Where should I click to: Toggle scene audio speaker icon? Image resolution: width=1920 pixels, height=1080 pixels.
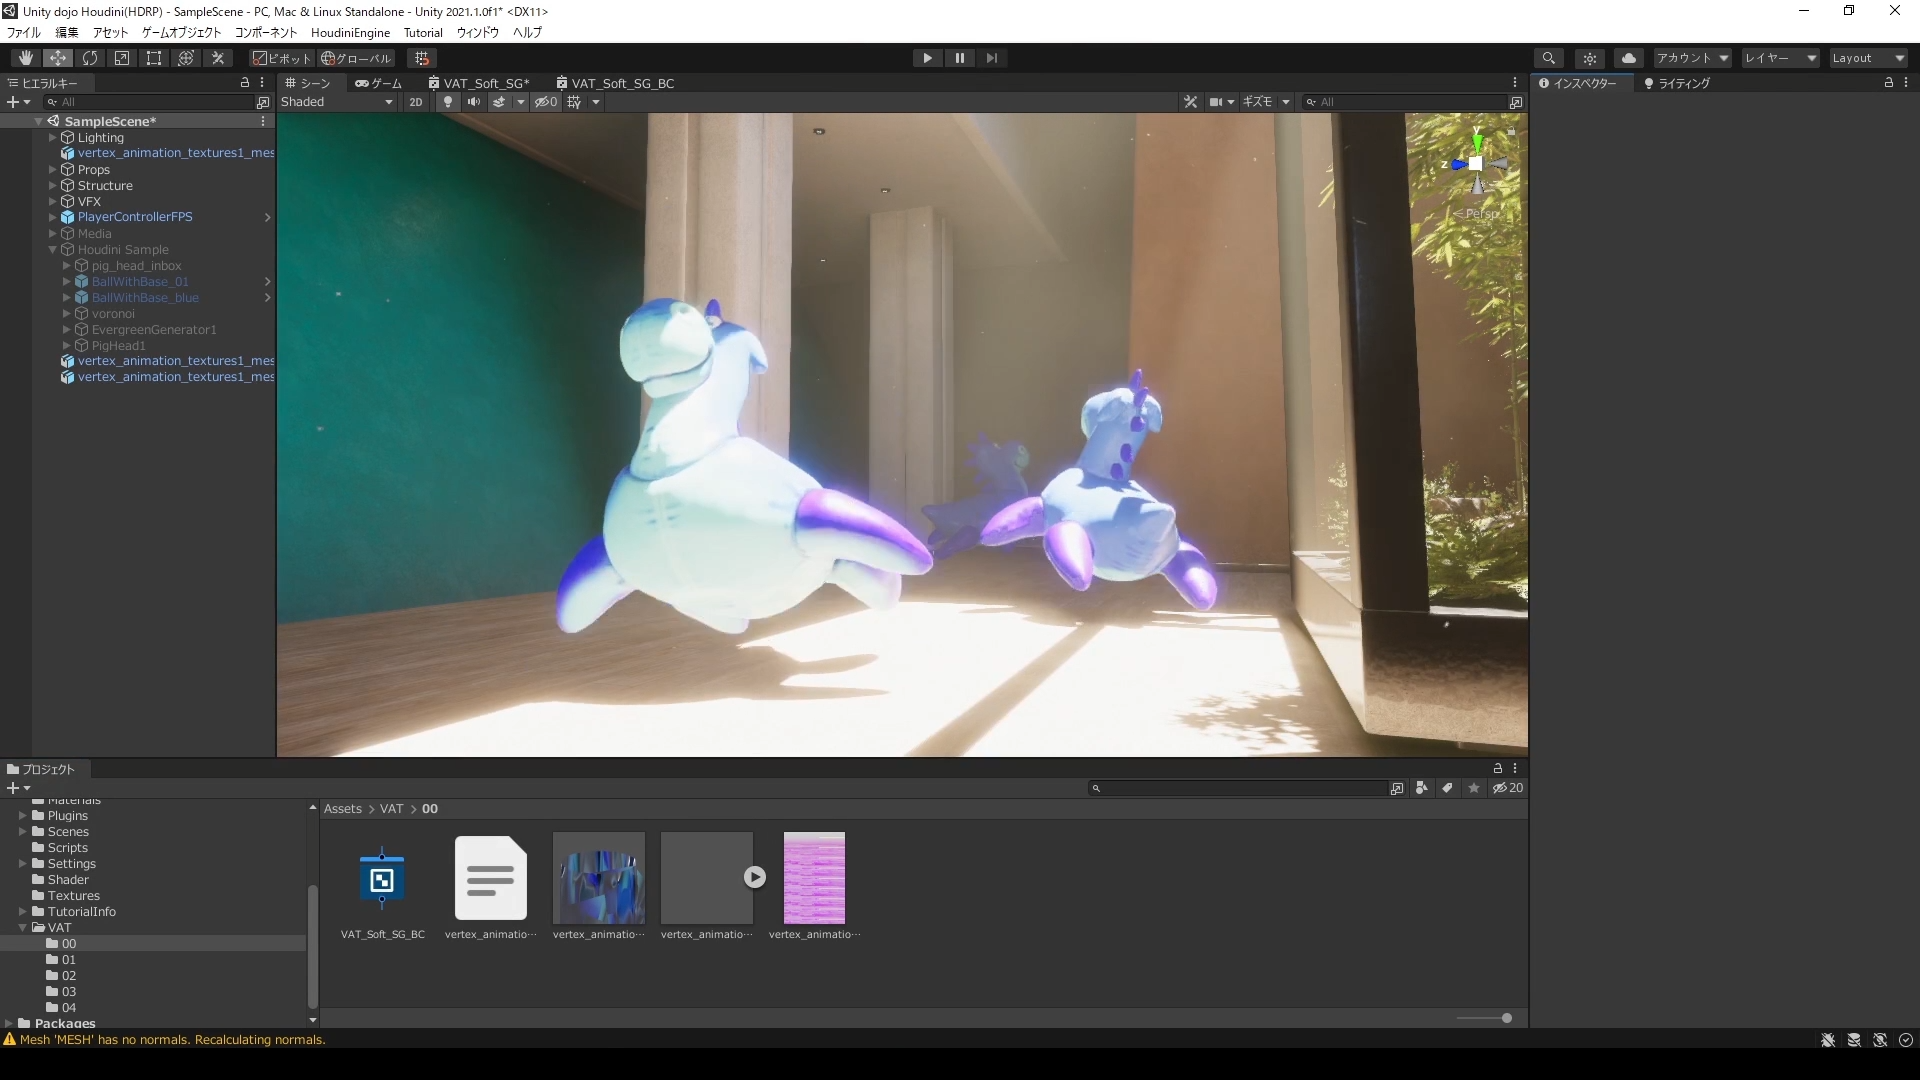[473, 102]
